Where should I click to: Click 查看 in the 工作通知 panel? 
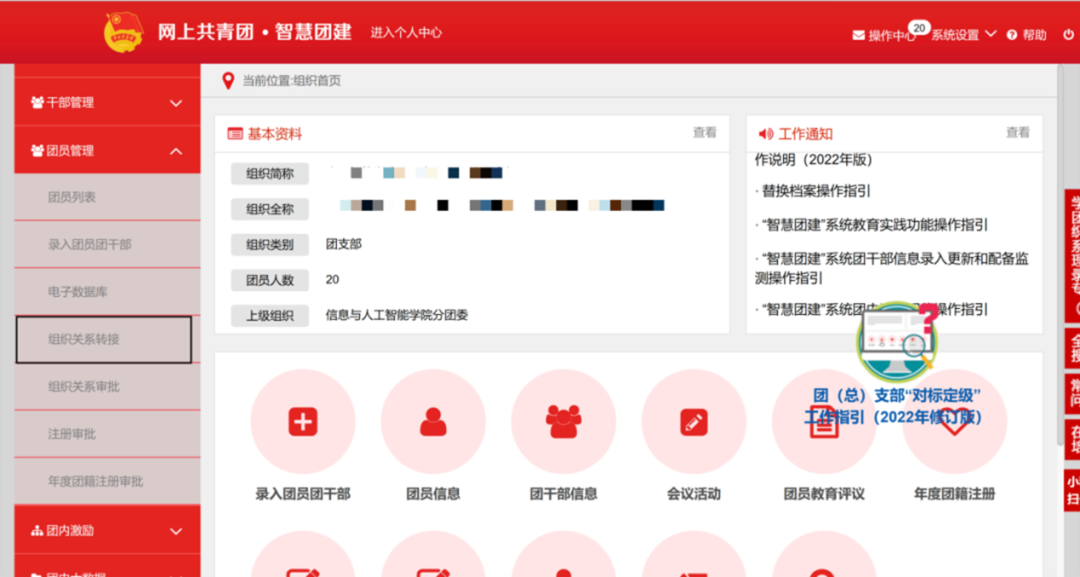[x=1018, y=133]
